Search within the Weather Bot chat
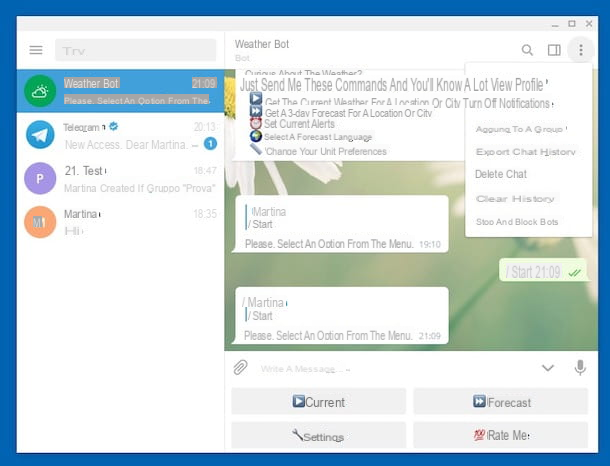This screenshot has height=466, width=610. pos(527,50)
